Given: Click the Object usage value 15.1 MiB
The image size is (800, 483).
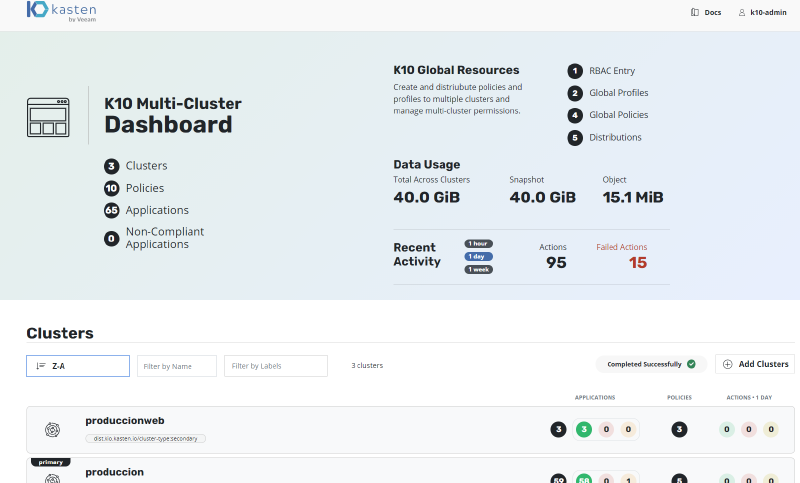Looking at the screenshot, I should click(633, 197).
